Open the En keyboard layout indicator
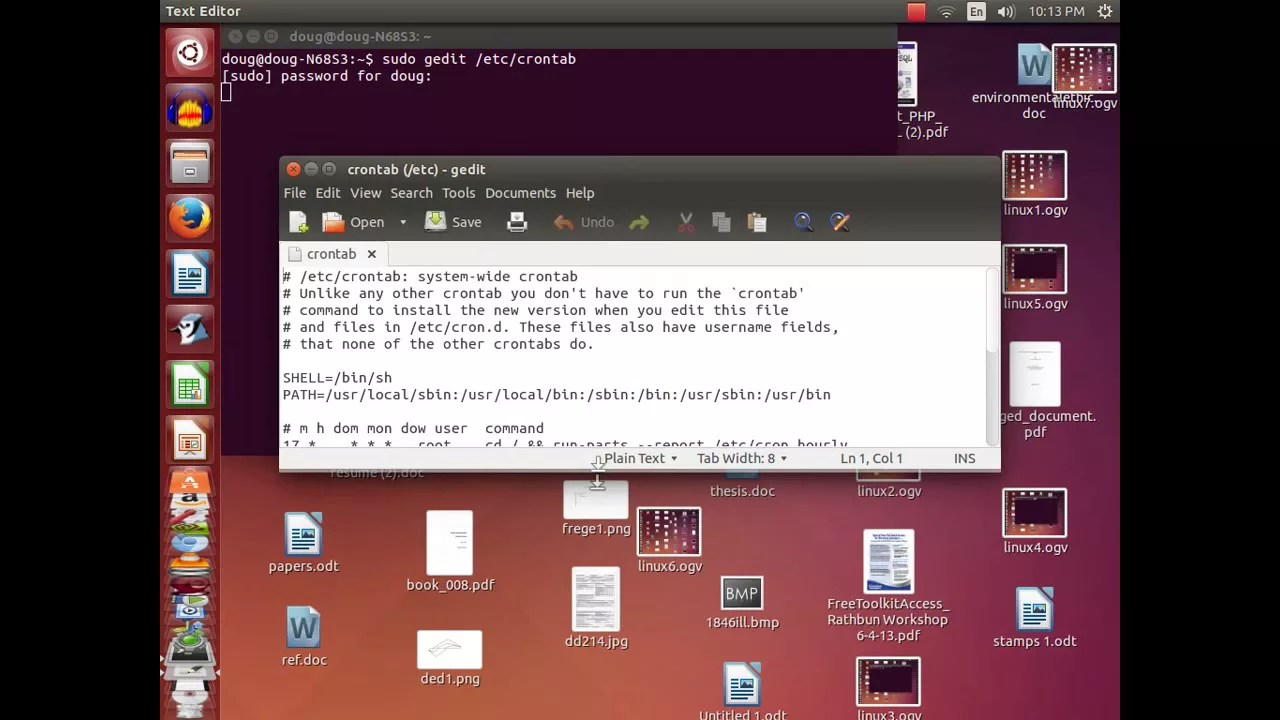 976,11
